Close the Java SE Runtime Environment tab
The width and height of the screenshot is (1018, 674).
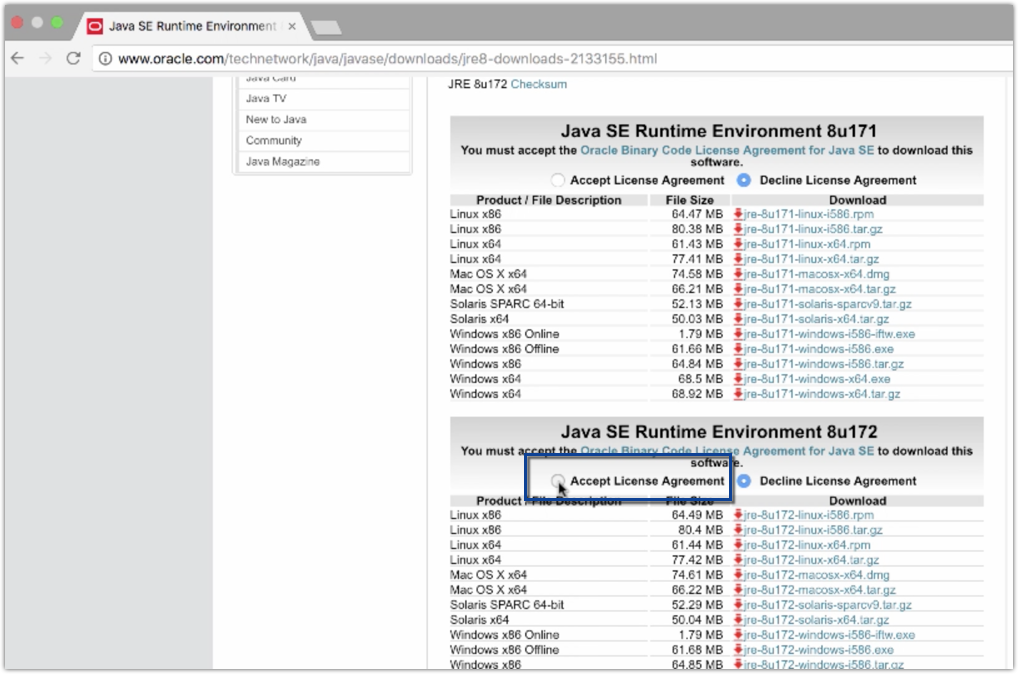click(x=292, y=26)
